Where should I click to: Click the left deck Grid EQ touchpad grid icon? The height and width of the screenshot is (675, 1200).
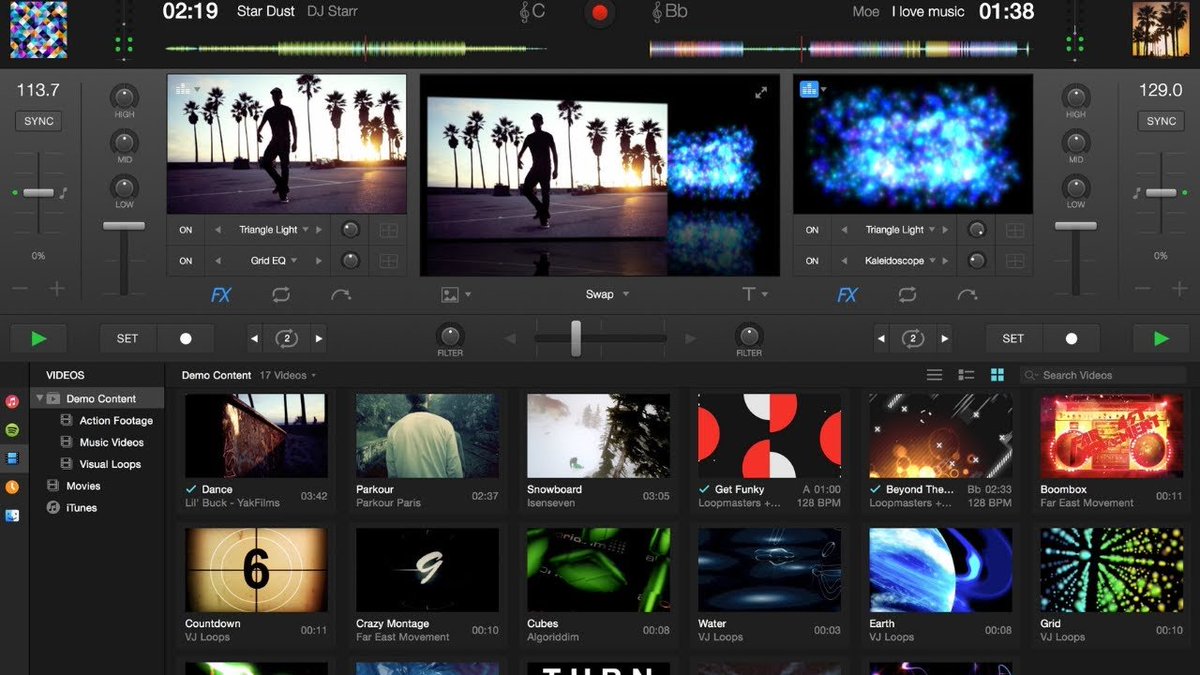click(x=389, y=261)
